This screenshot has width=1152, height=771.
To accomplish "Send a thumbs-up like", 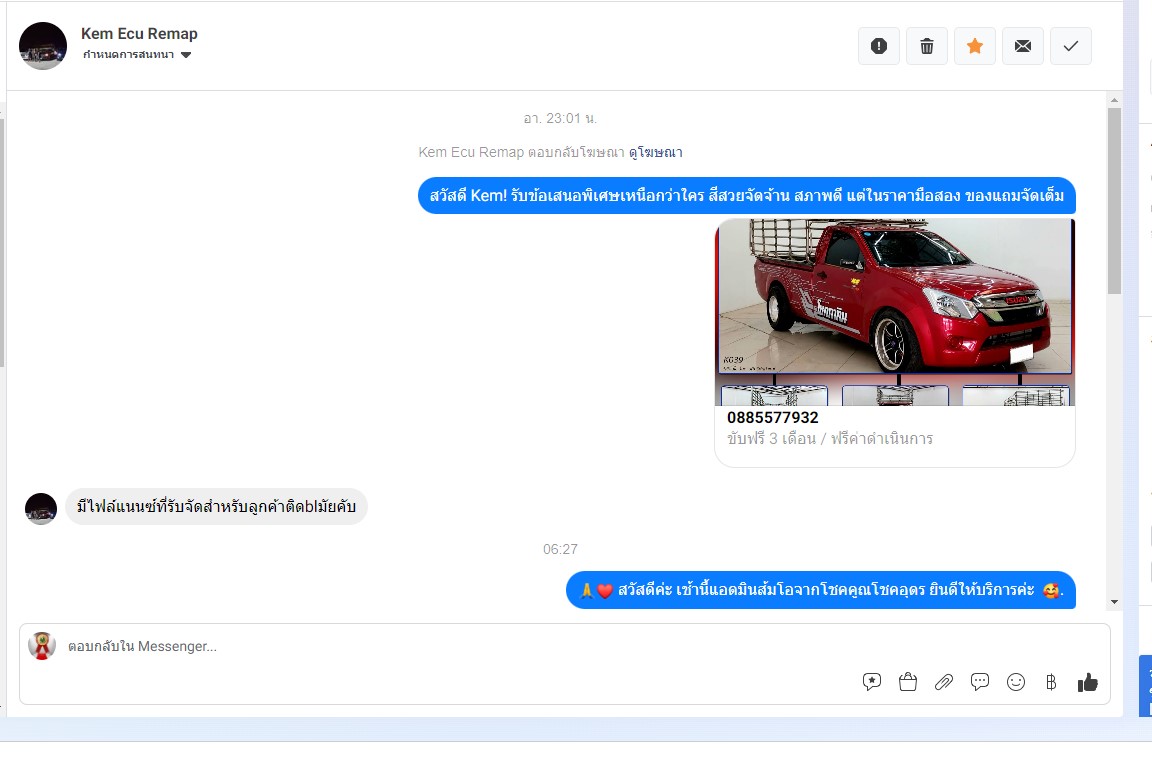I will (1088, 682).
